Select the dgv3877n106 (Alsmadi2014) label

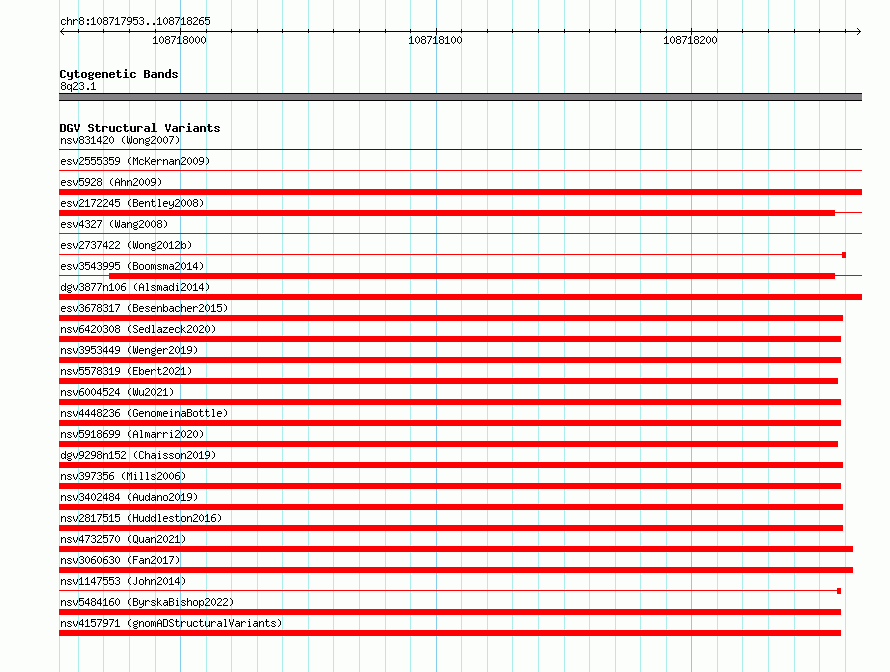(x=135, y=287)
